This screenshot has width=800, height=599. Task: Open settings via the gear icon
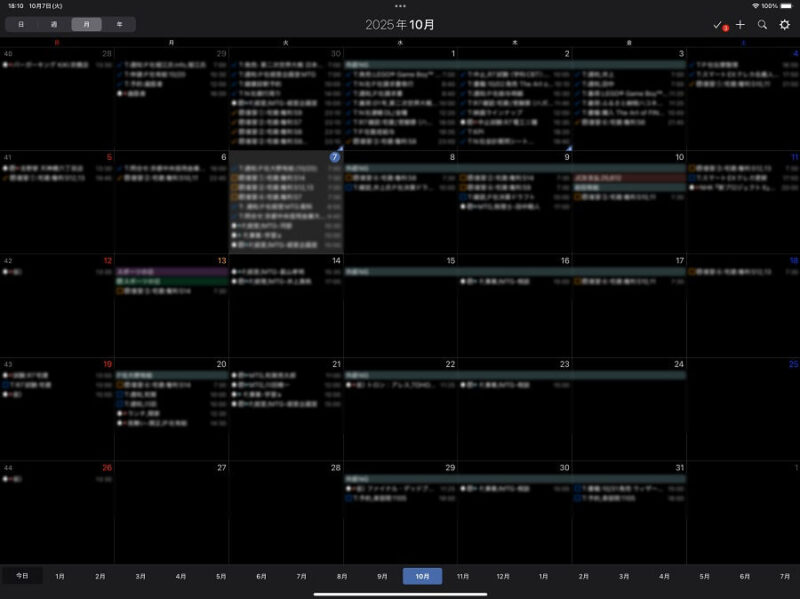[784, 25]
